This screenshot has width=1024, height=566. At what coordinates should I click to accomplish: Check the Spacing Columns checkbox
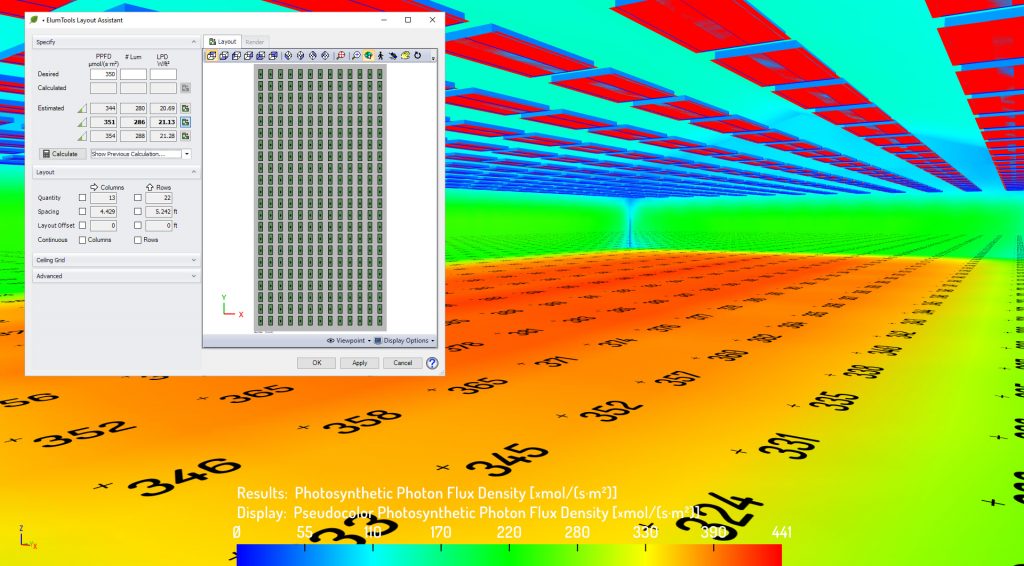click(82, 212)
